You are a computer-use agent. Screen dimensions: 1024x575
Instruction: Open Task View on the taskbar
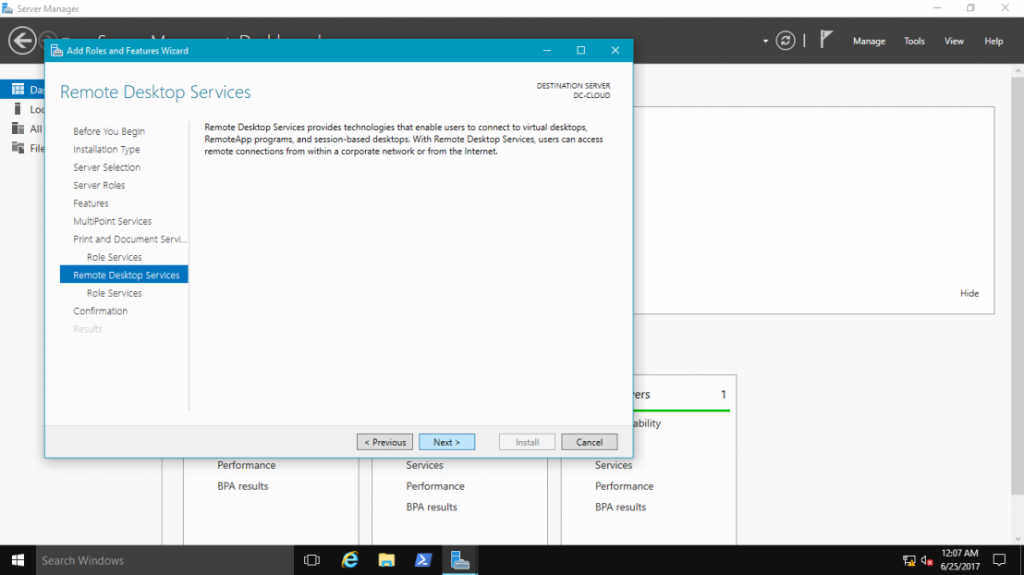pyautogui.click(x=311, y=560)
